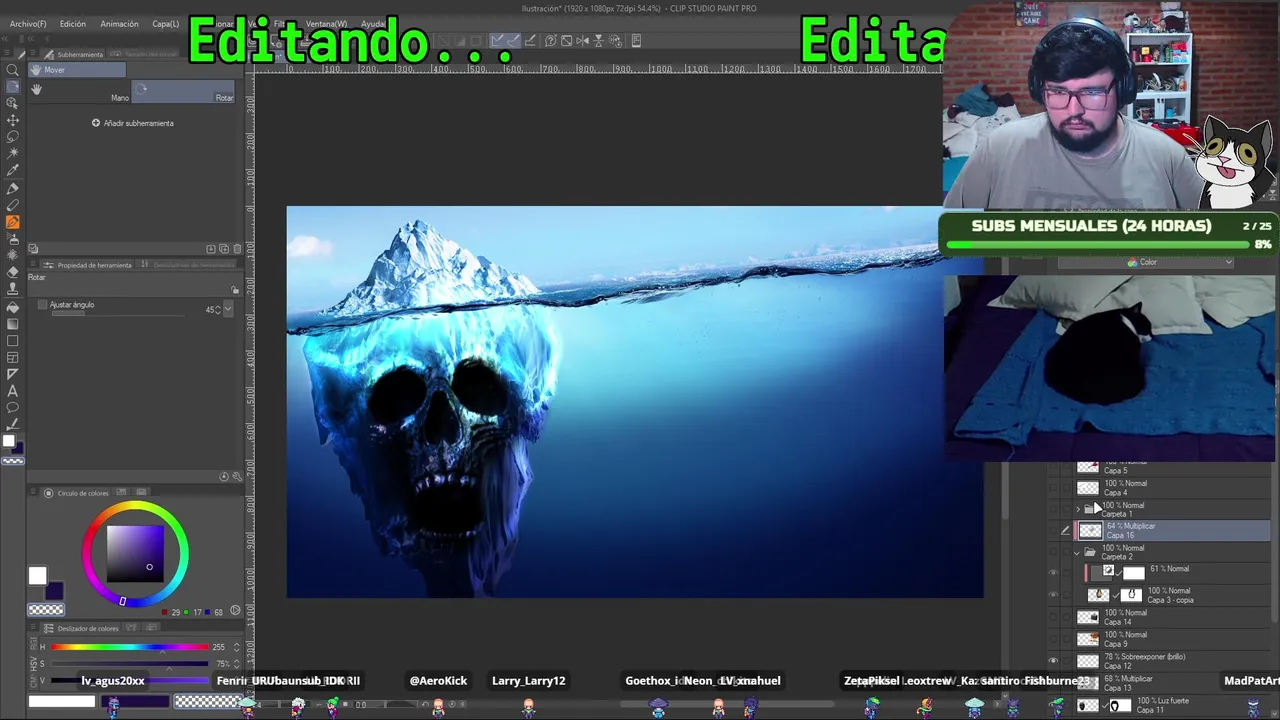
Task: Click the Capa 3 - copia mask thumbnail
Action: click(1131, 594)
